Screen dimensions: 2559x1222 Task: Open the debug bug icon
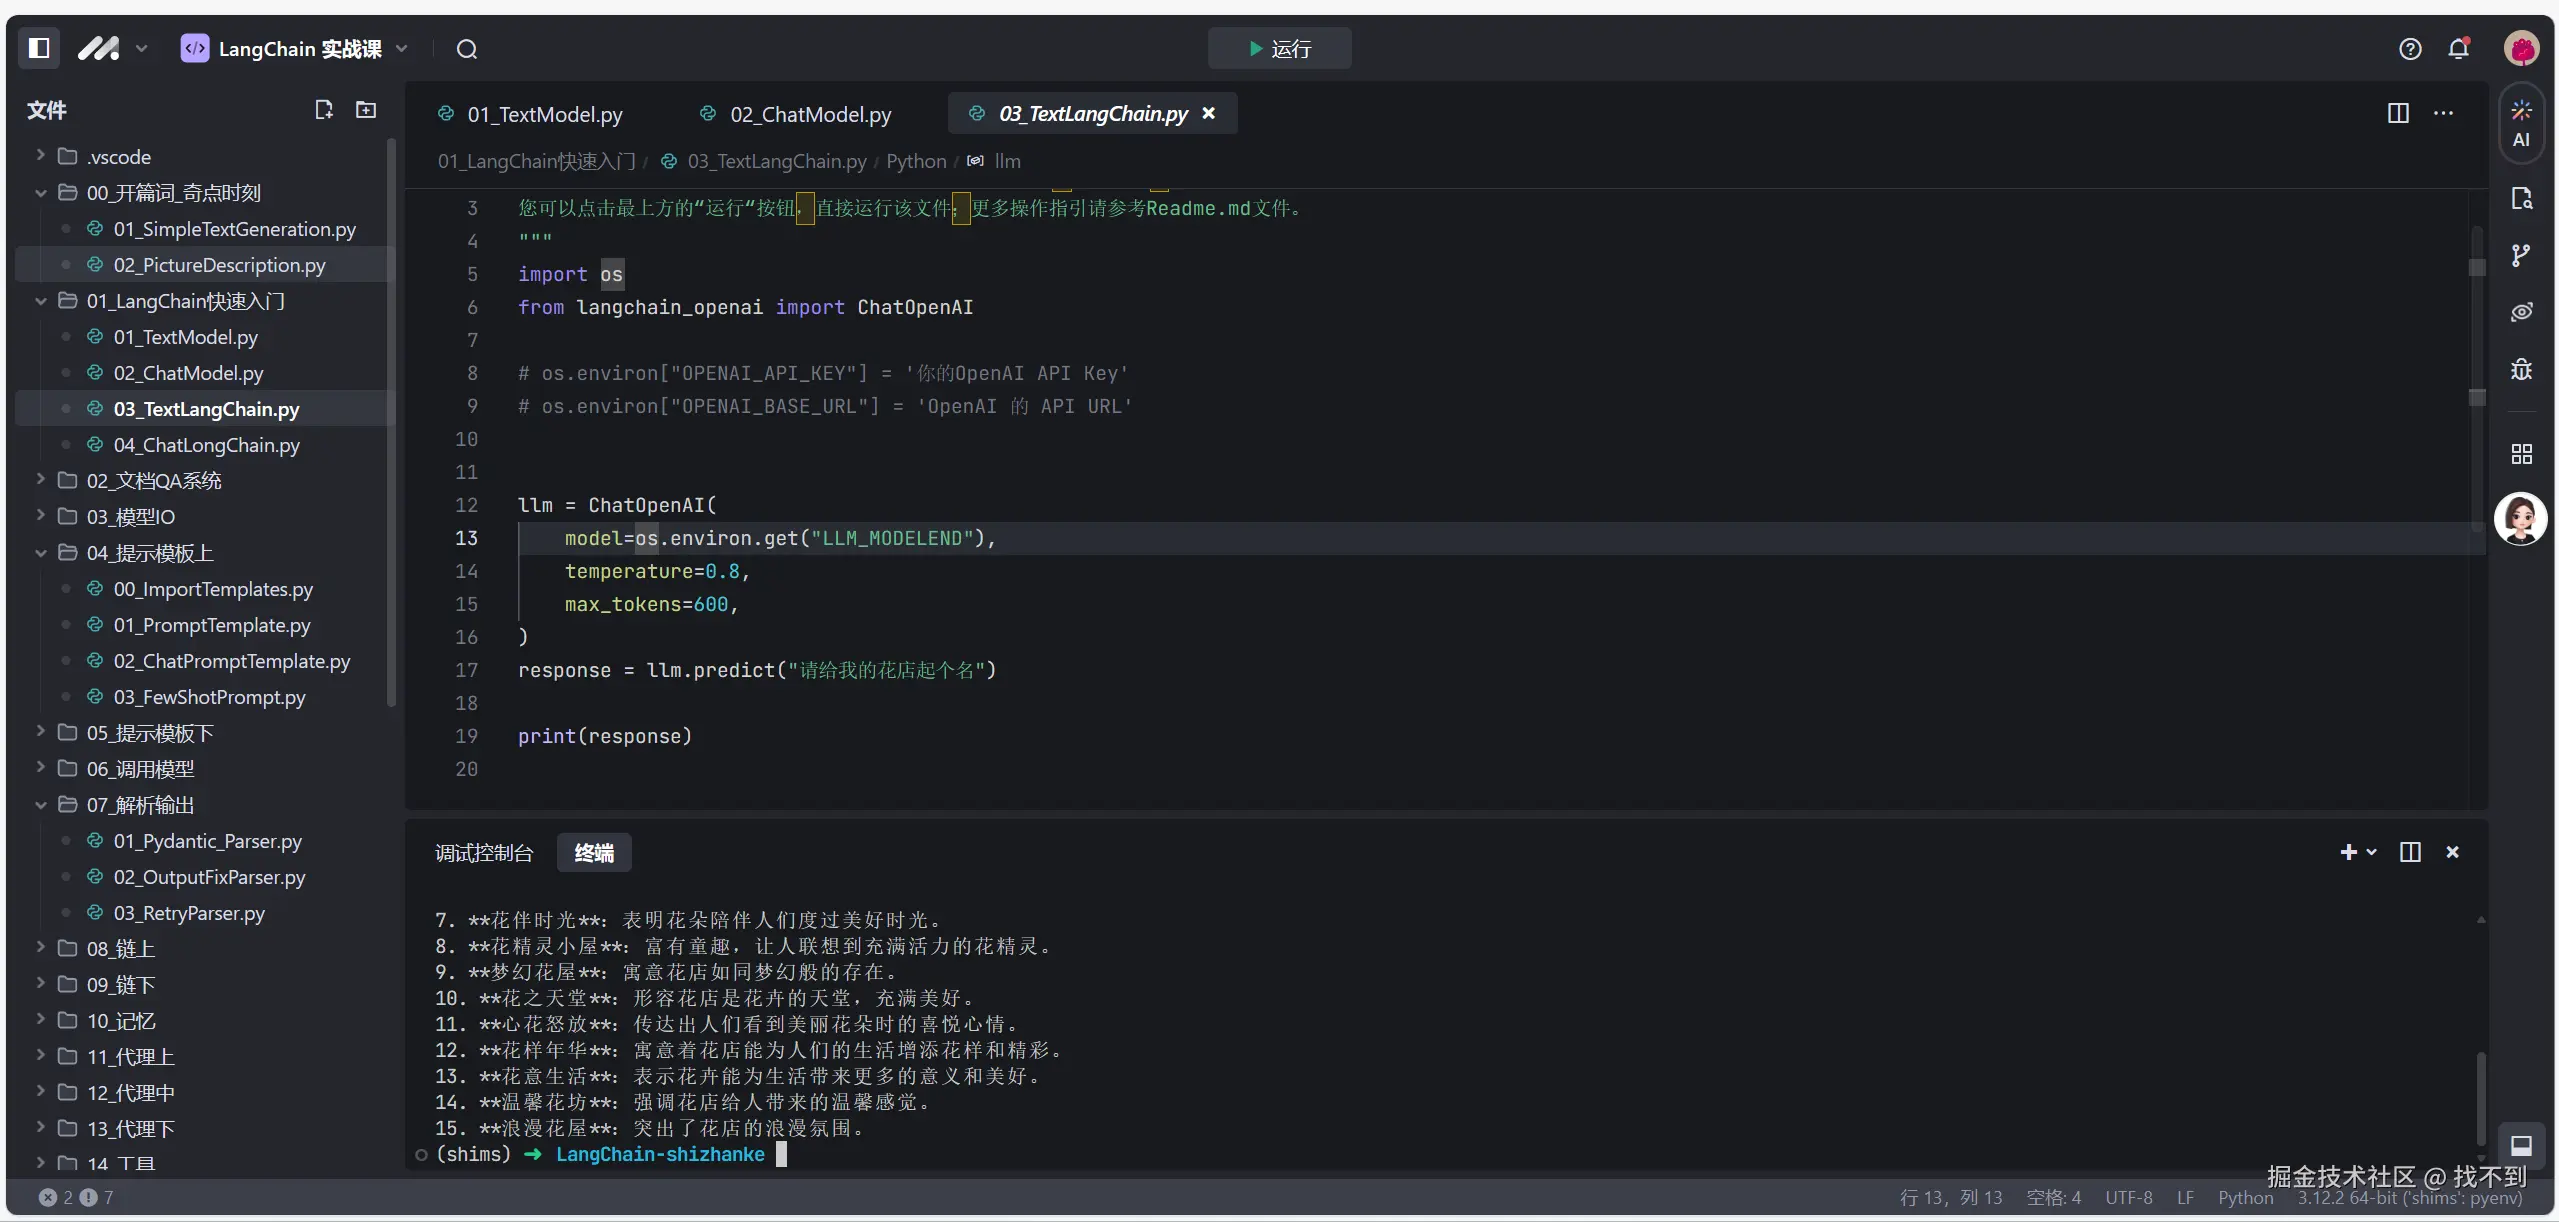[2521, 370]
